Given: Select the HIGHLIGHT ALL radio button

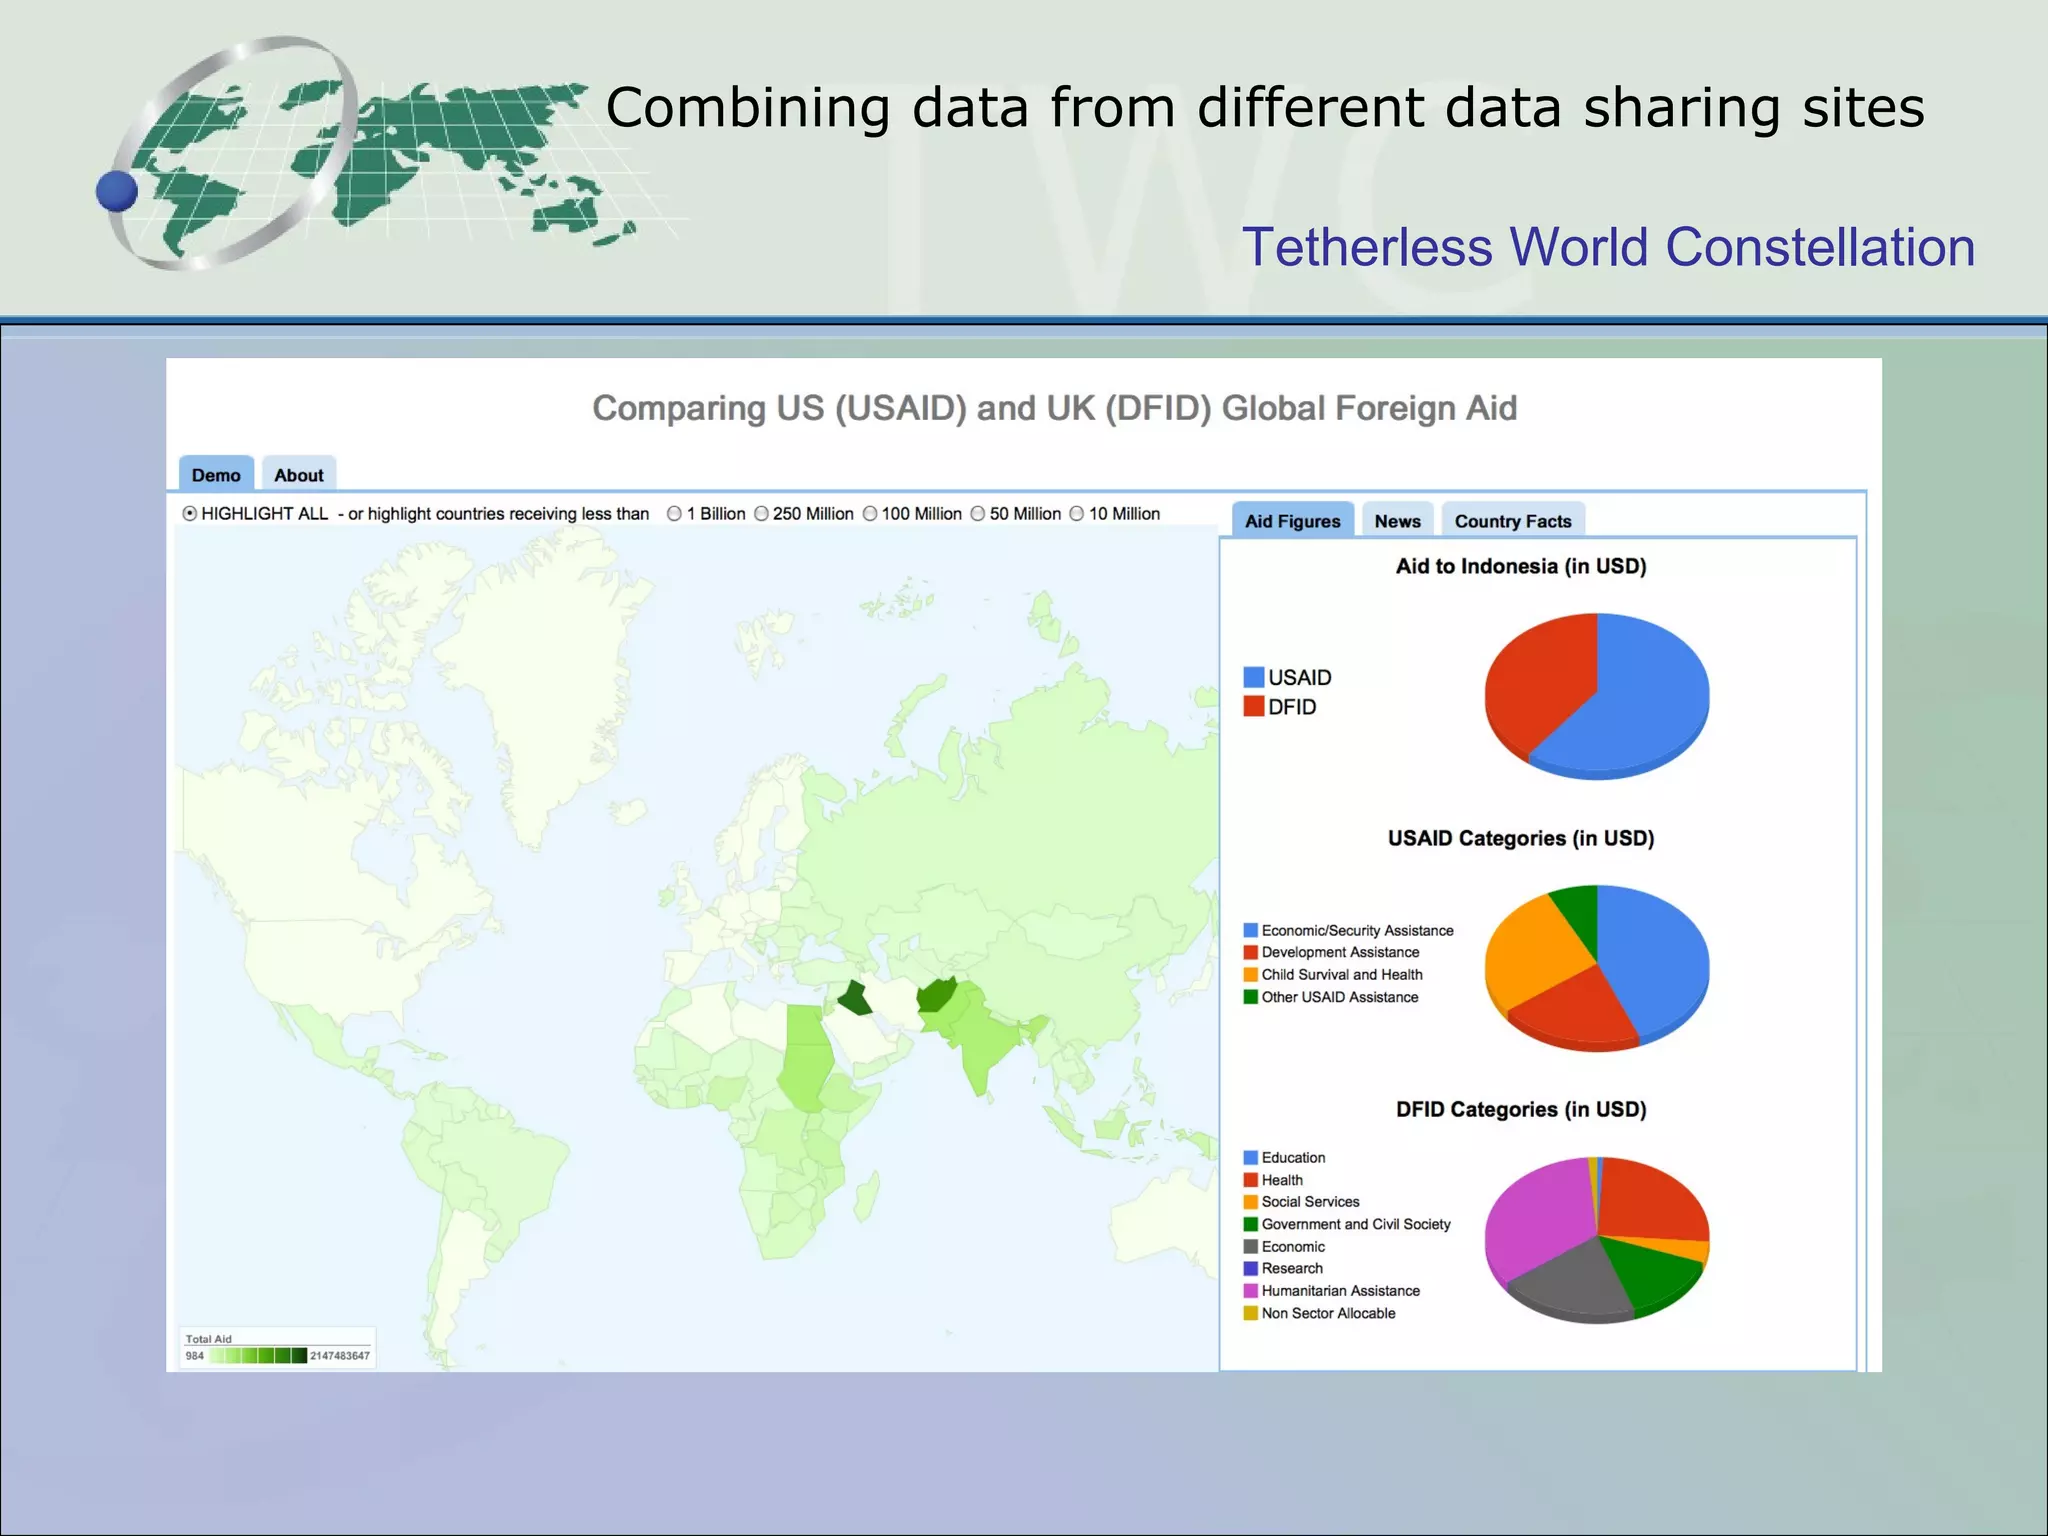Looking at the screenshot, I should pos(190,514).
